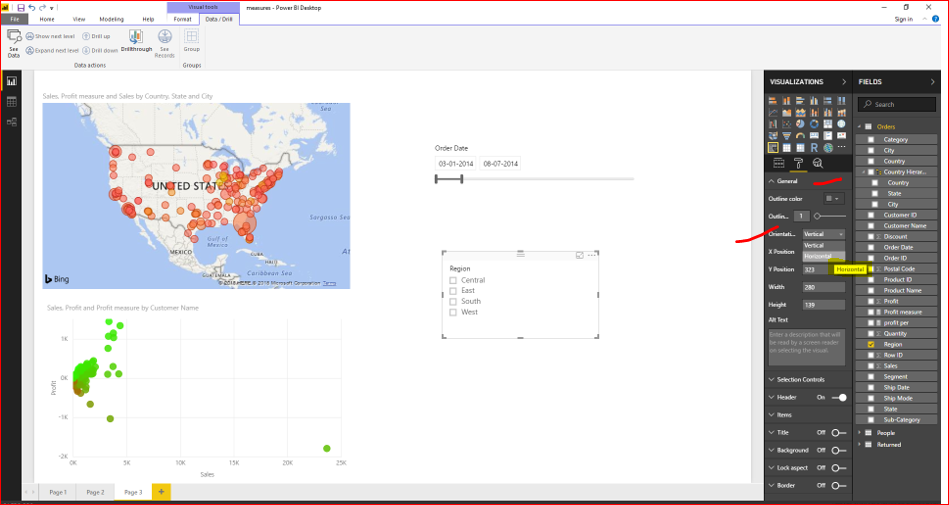The width and height of the screenshot is (949, 505).
Task: Open the Modeling ribbon tab
Action: tap(111, 19)
